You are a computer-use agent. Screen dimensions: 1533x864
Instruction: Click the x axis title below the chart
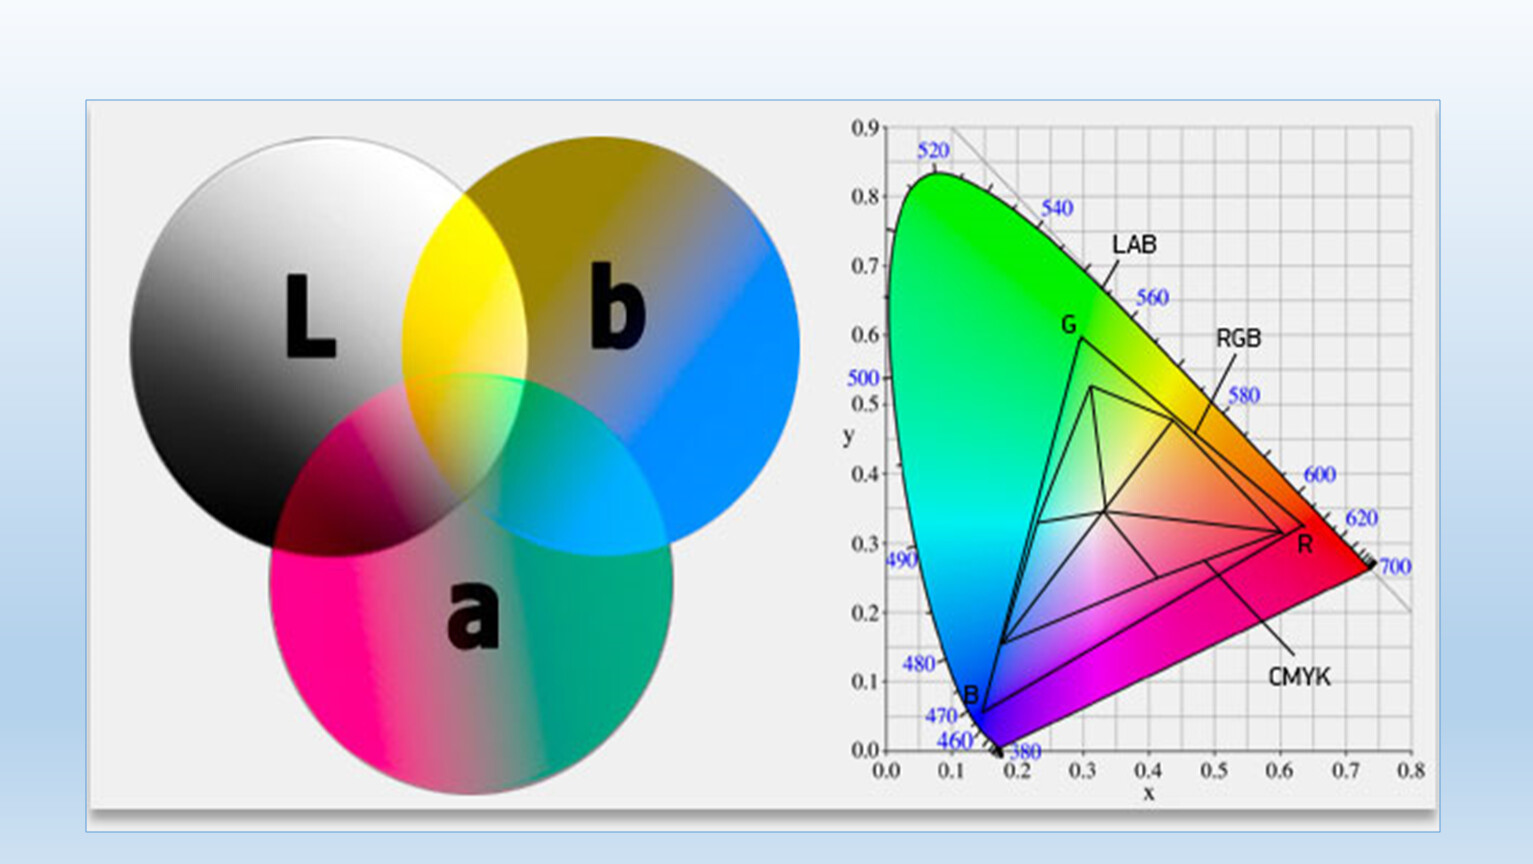[1148, 794]
